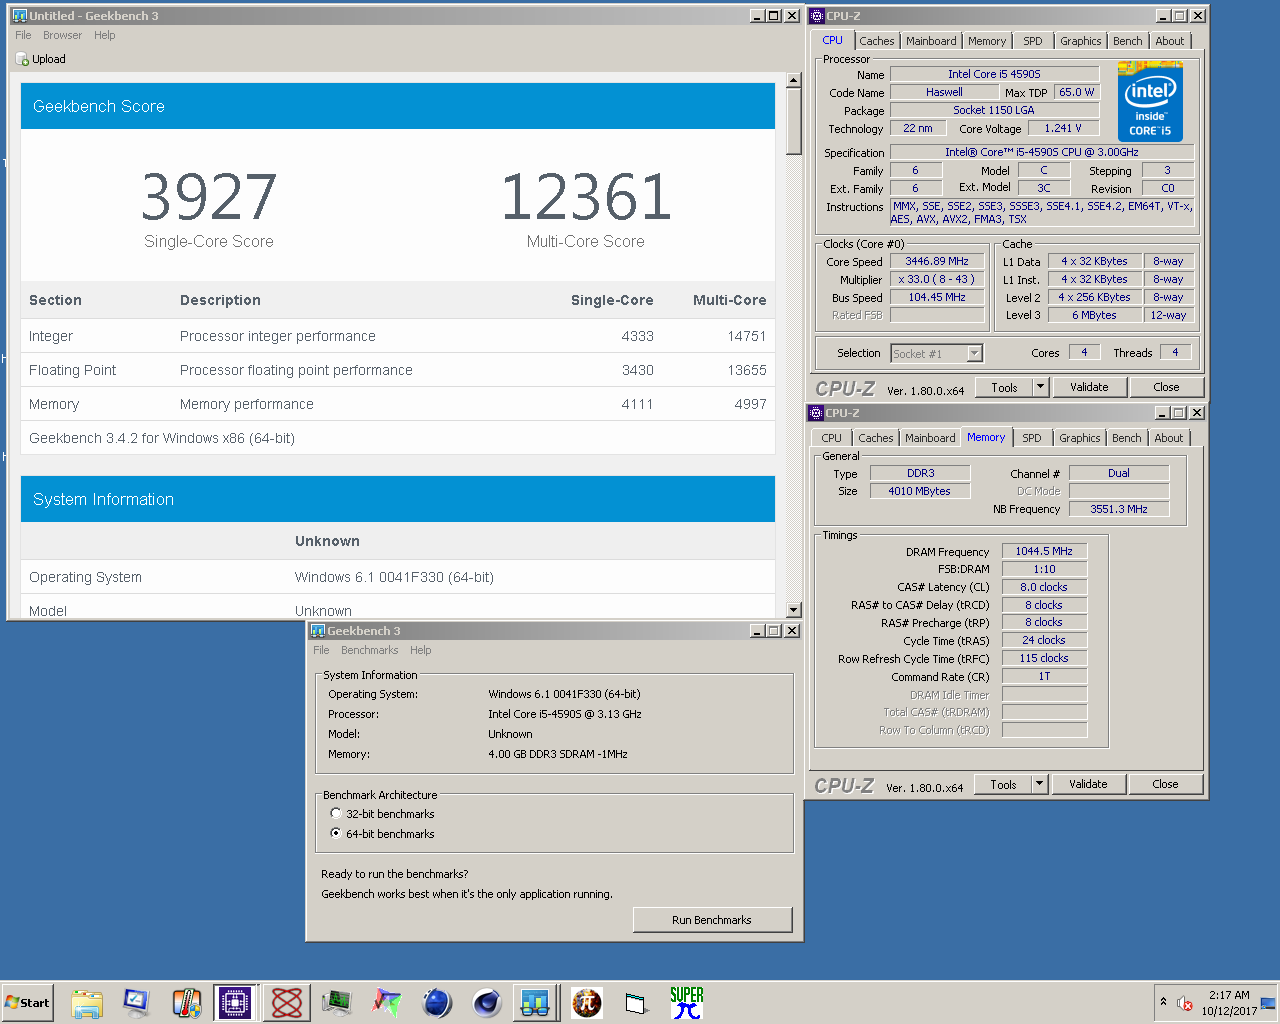Viewport: 1280px width, 1024px height.
Task: Switch to SPD tab in lower CPU-Z window
Action: coord(1032,438)
